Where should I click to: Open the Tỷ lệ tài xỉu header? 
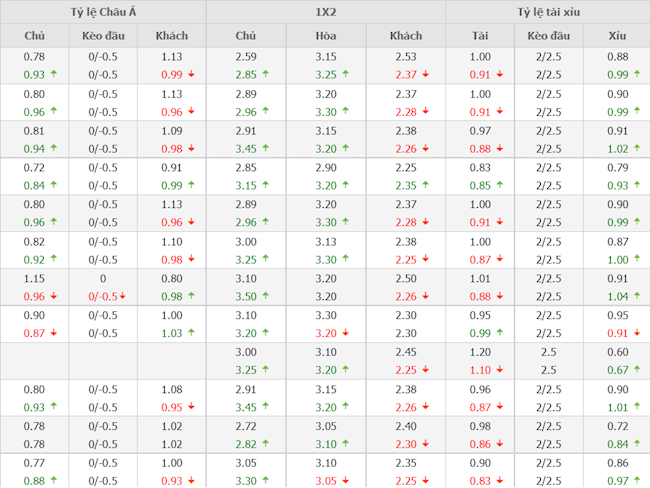point(548,12)
